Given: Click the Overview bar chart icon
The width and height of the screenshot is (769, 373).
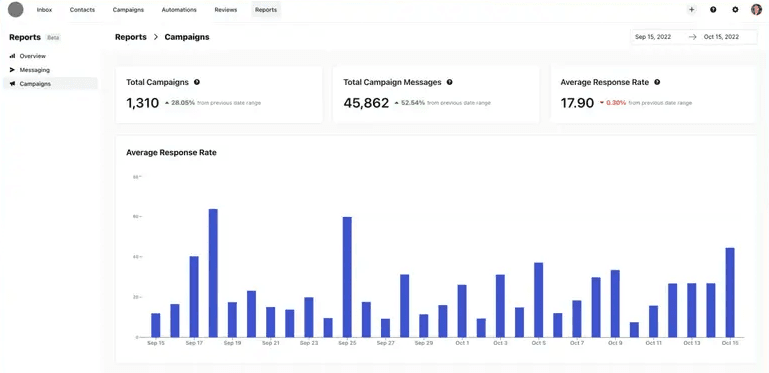Looking at the screenshot, I should coord(12,56).
